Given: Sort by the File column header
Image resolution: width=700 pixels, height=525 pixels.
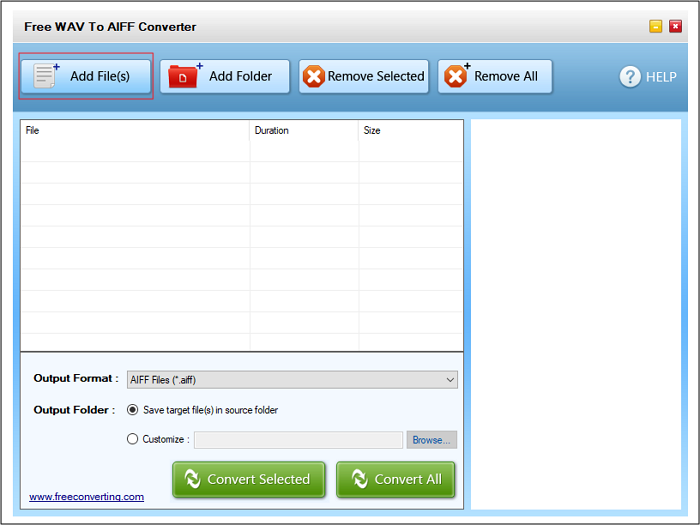Looking at the screenshot, I should (135, 131).
